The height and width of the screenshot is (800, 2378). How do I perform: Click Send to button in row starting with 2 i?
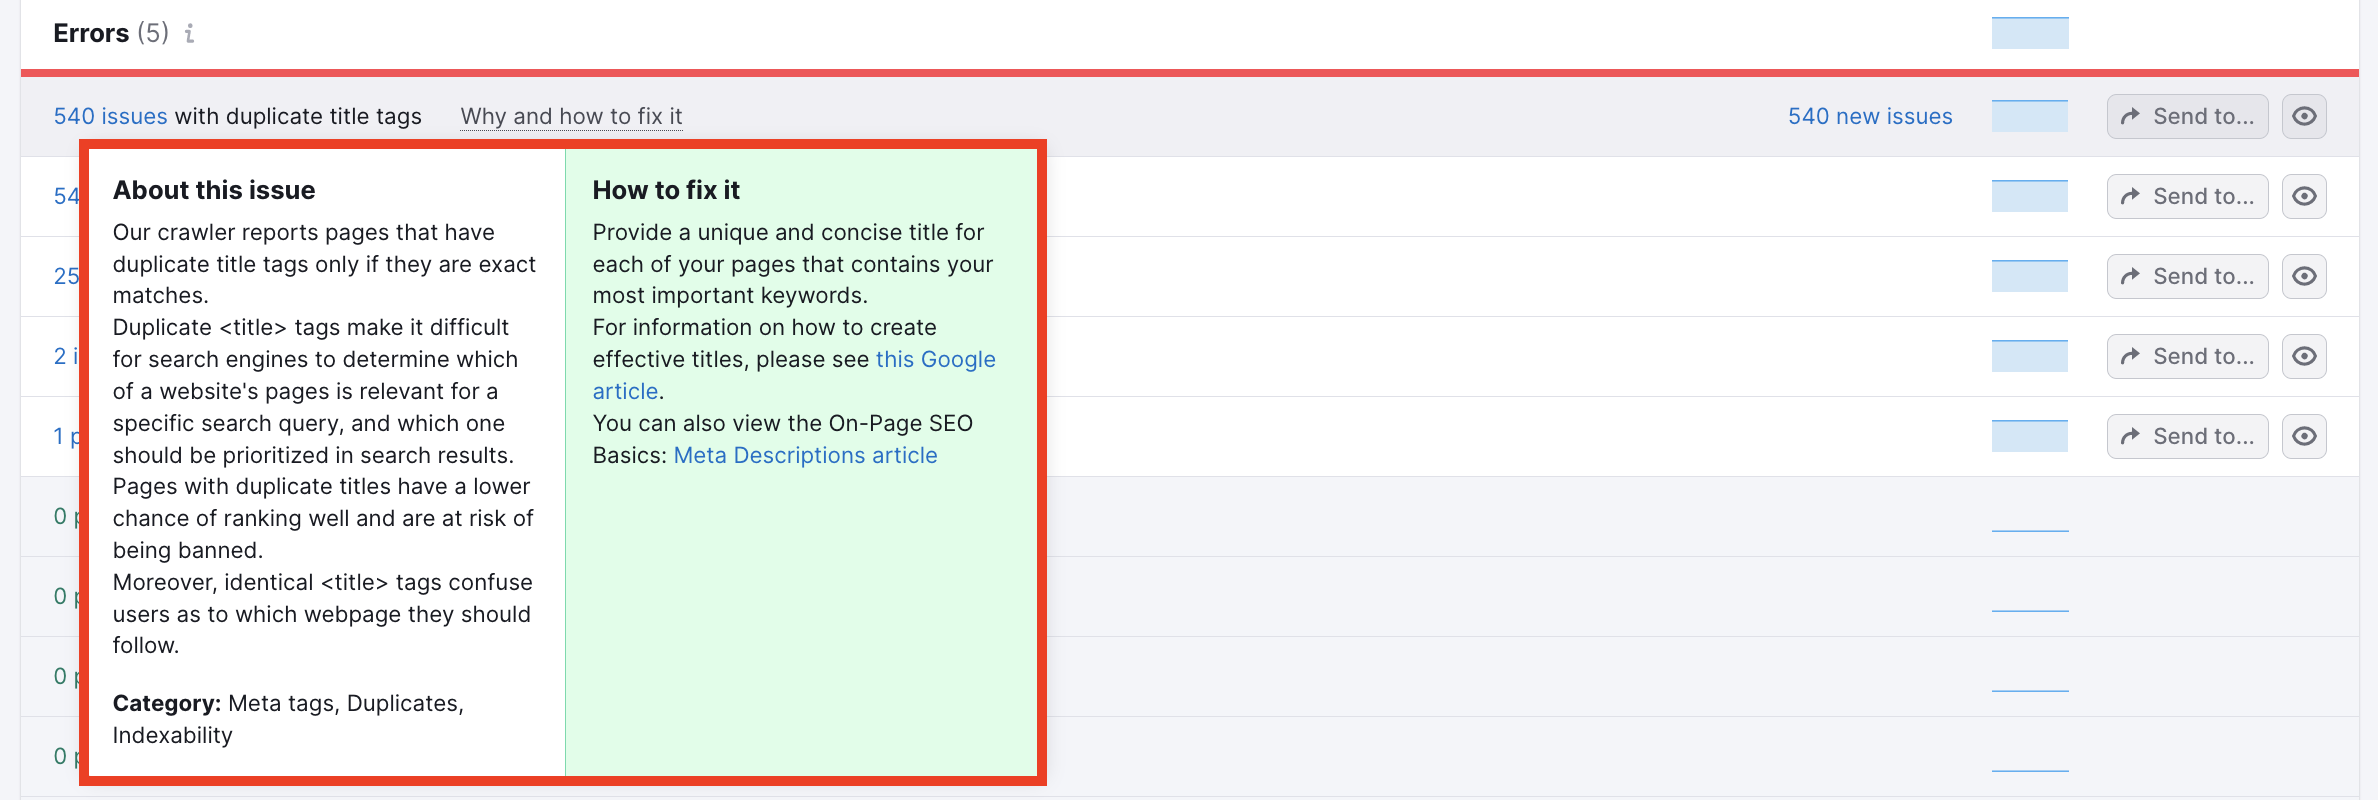(2187, 356)
